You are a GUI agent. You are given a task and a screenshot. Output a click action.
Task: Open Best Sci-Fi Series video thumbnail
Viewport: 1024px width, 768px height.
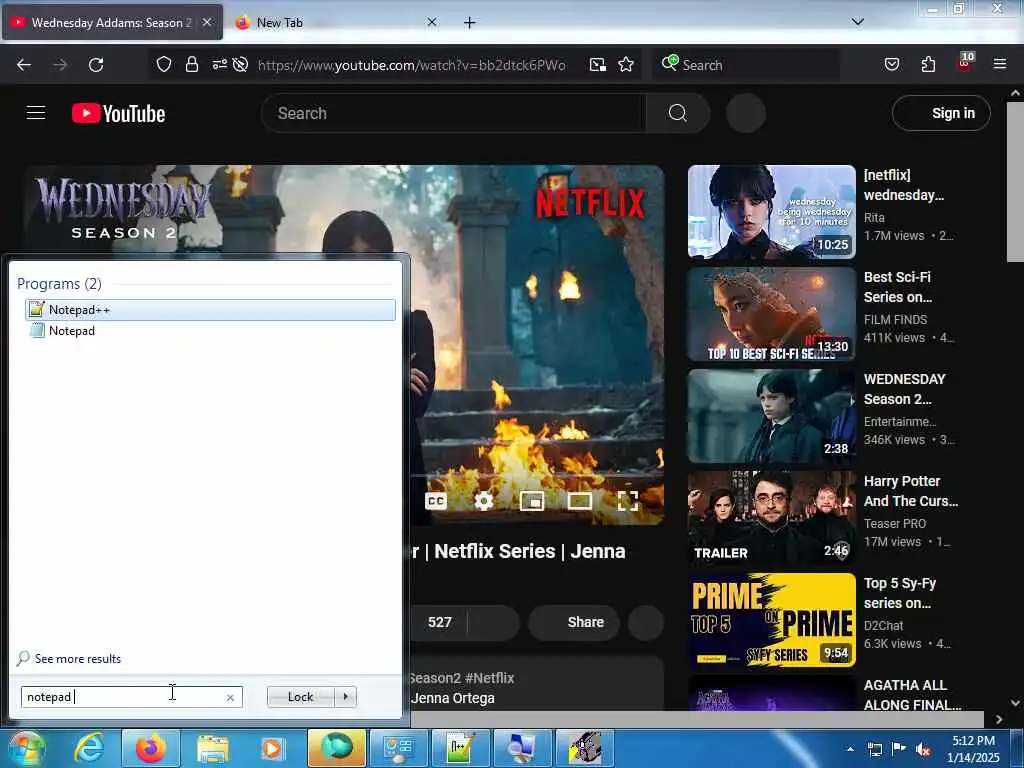coord(771,314)
